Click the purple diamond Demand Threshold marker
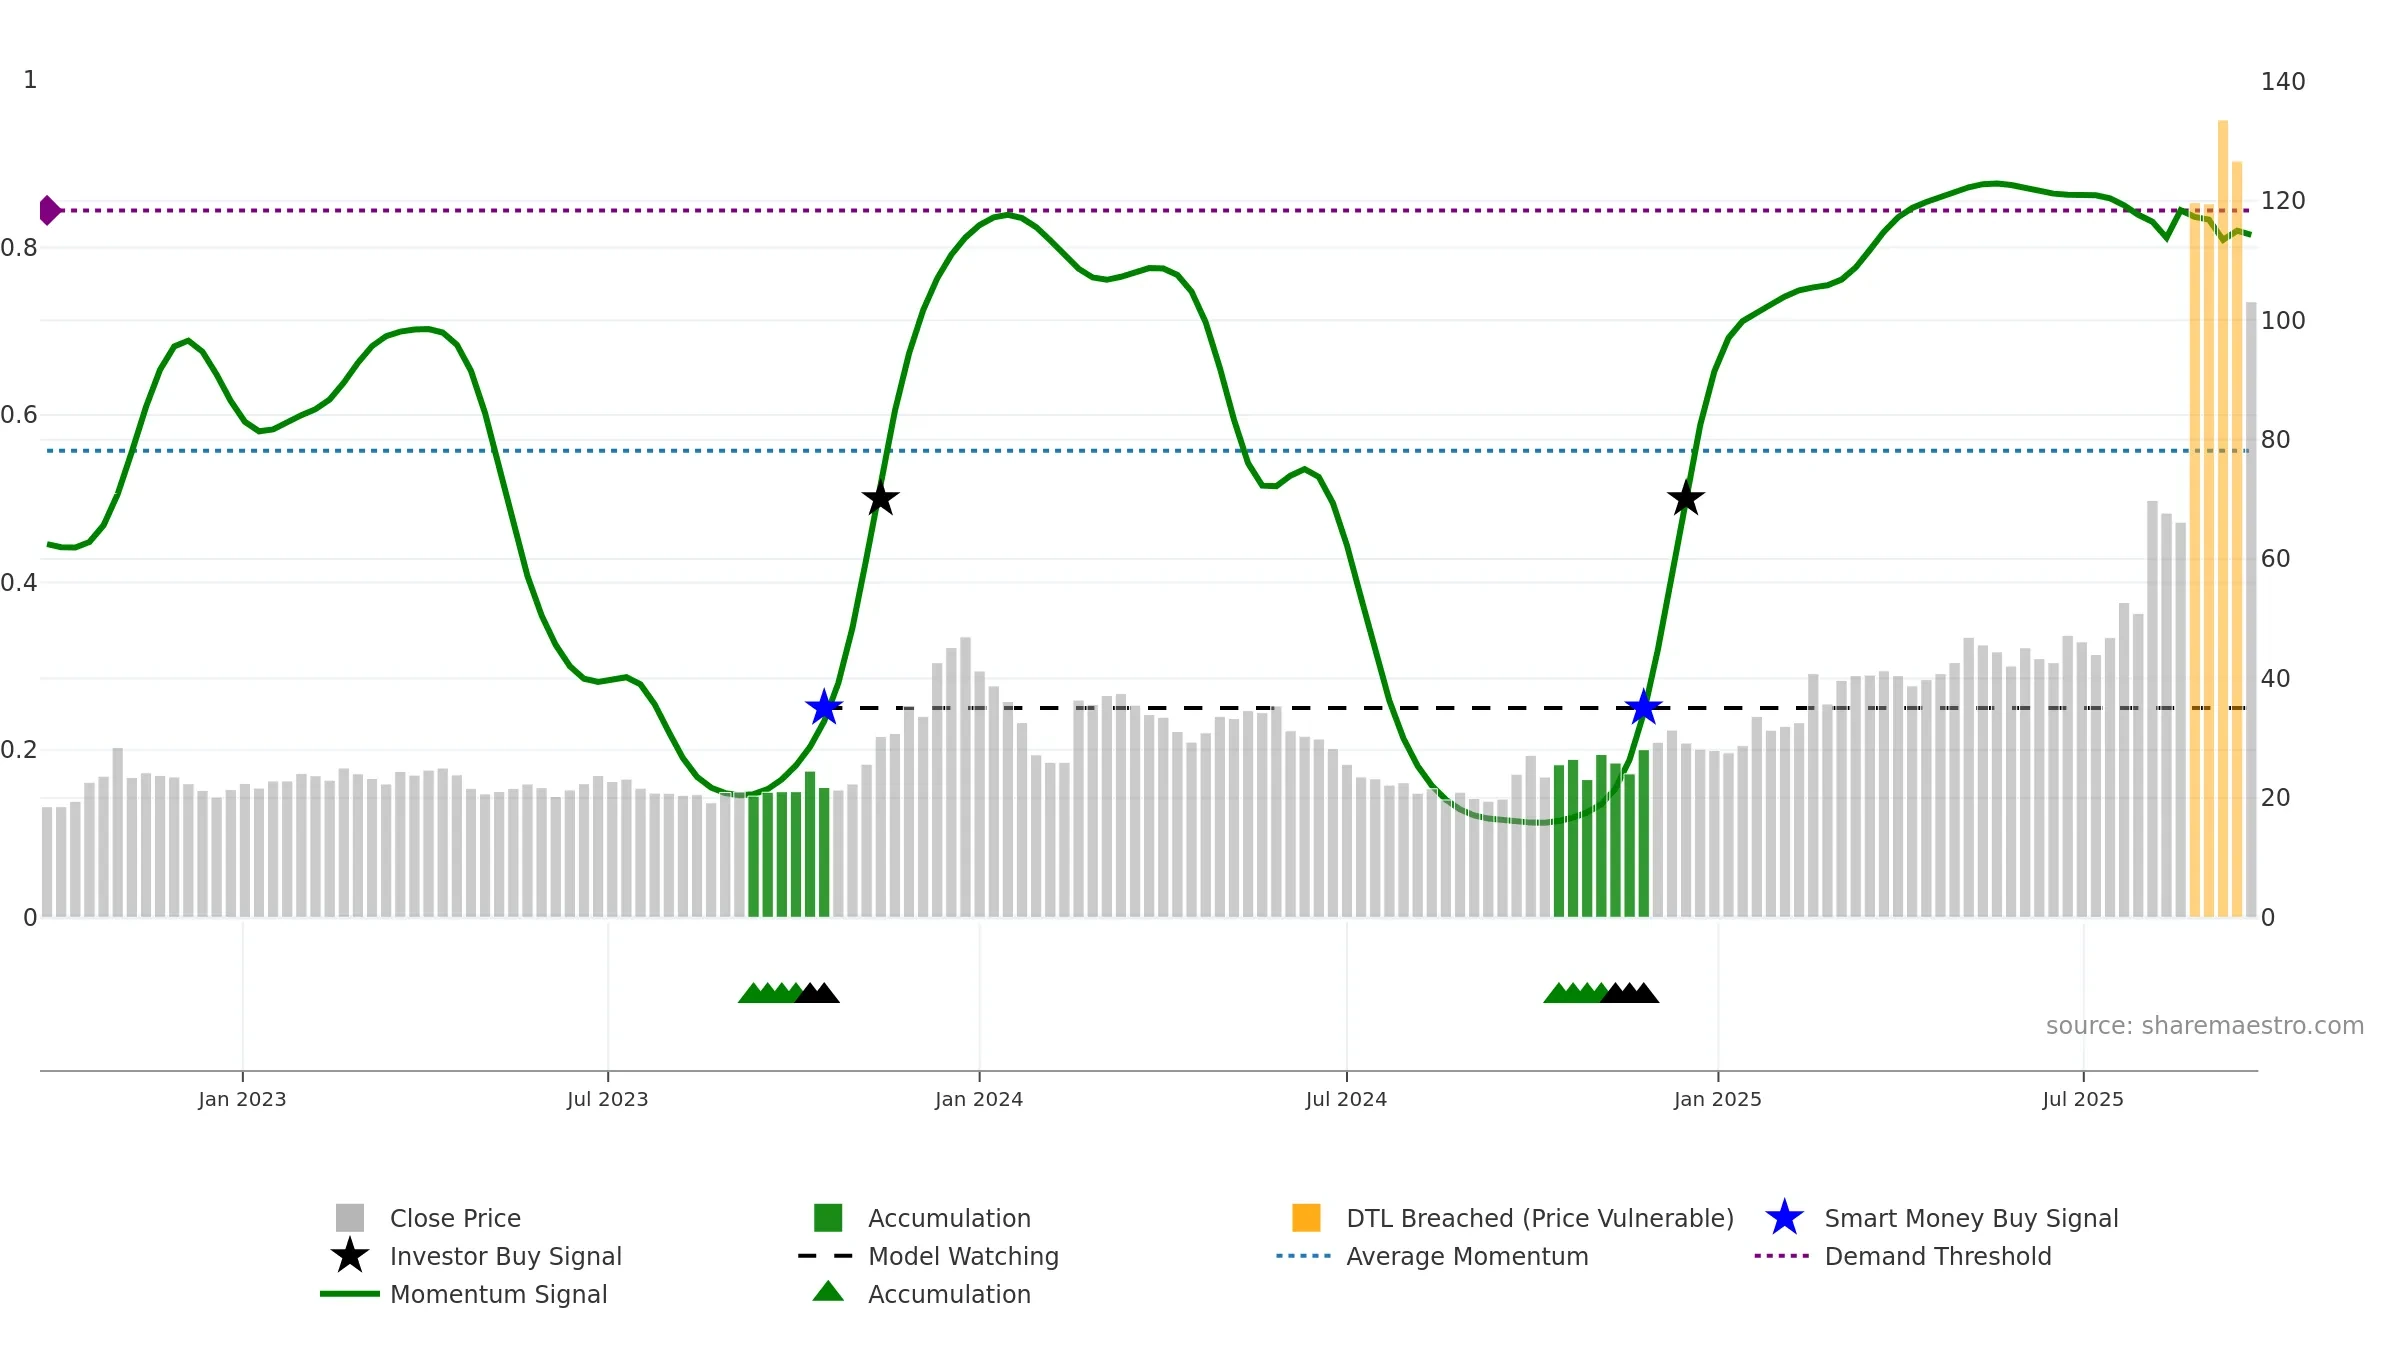The image size is (2400, 1350). click(49, 211)
